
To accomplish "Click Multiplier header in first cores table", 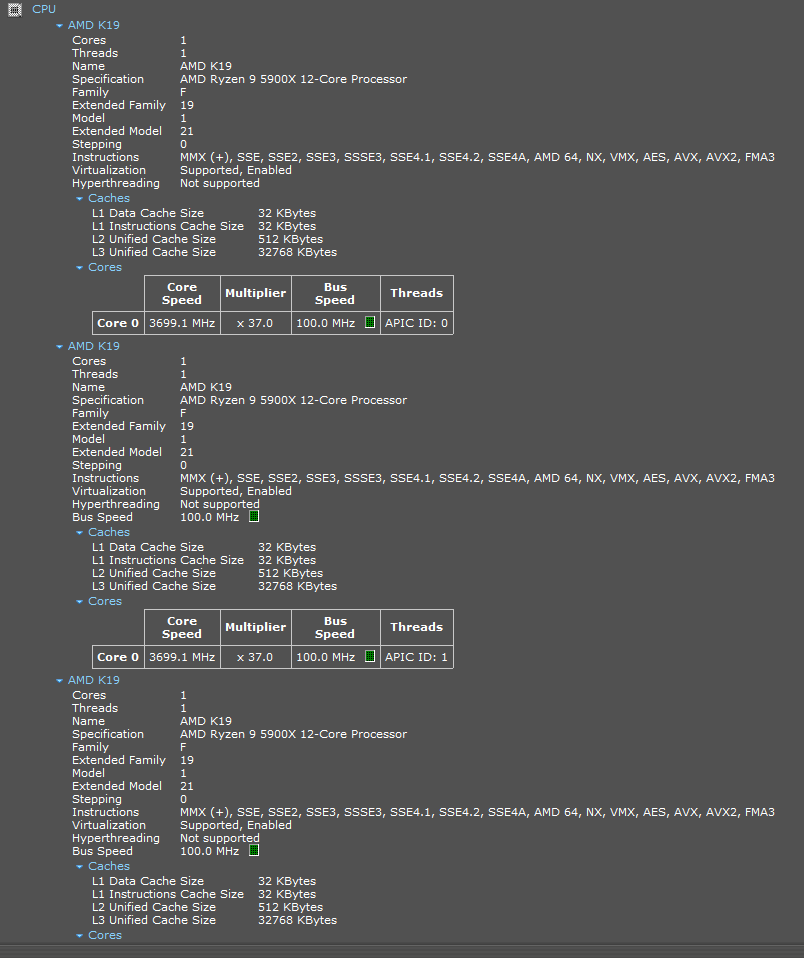I will click(255, 293).
